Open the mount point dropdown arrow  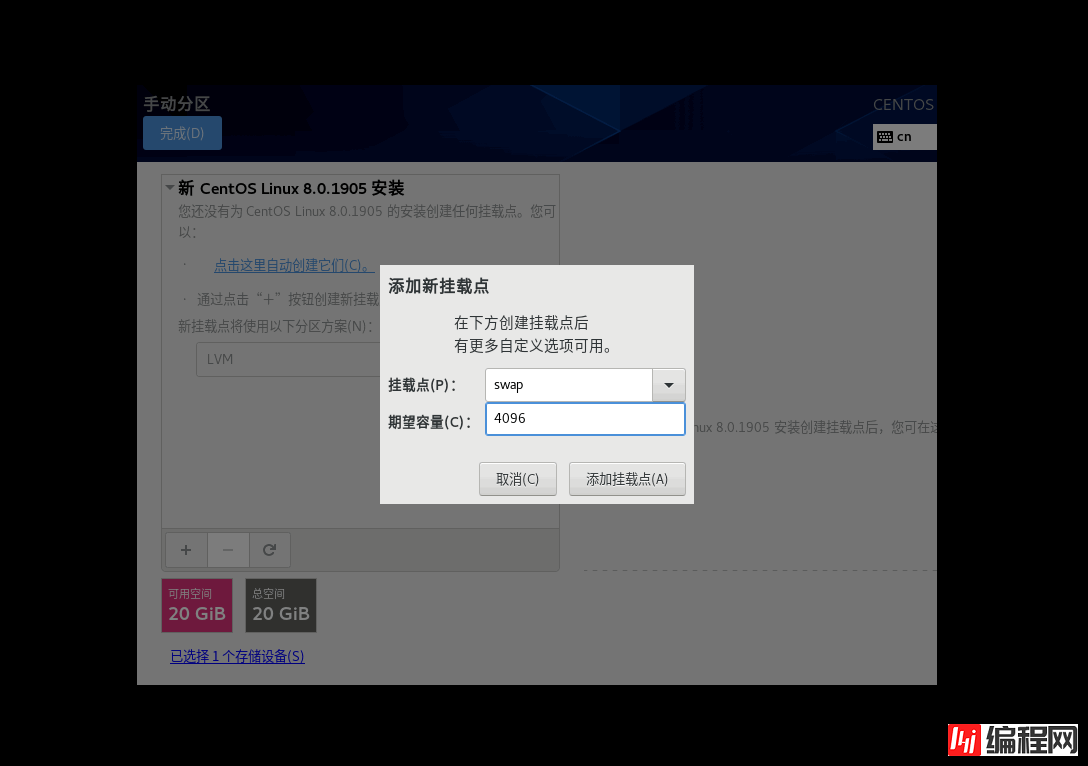(668, 385)
